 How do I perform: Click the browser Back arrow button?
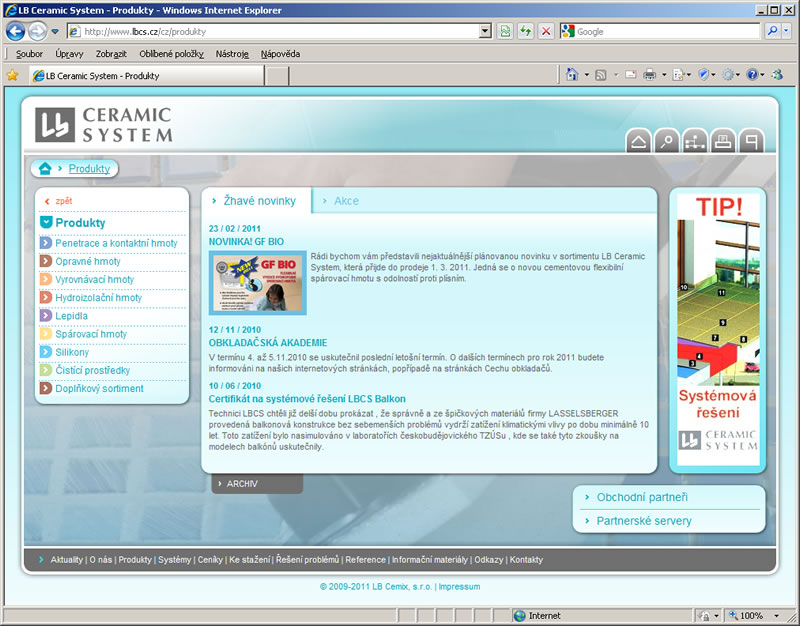16,31
